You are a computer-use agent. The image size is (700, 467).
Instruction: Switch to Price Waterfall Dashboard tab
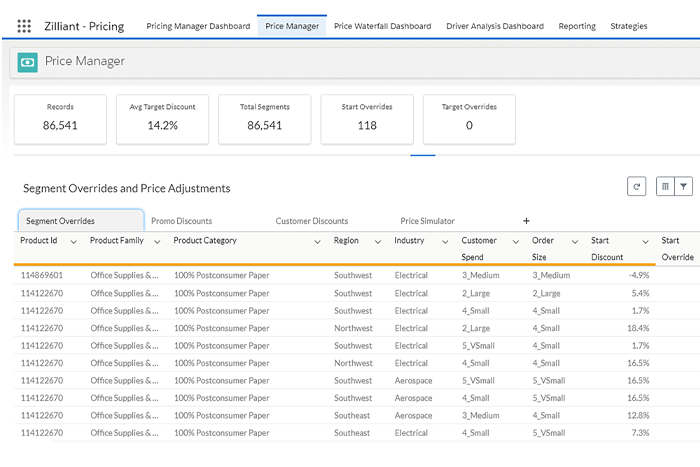[382, 26]
